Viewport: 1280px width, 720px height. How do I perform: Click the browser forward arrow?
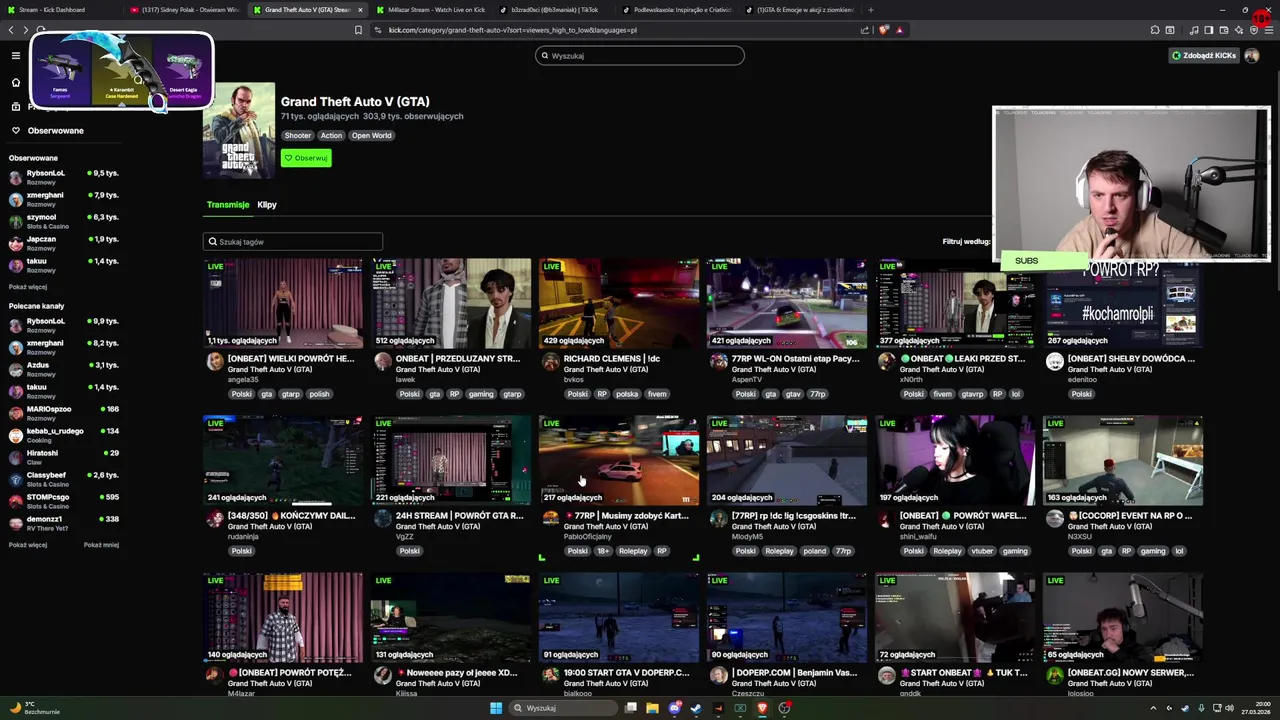click(x=25, y=30)
